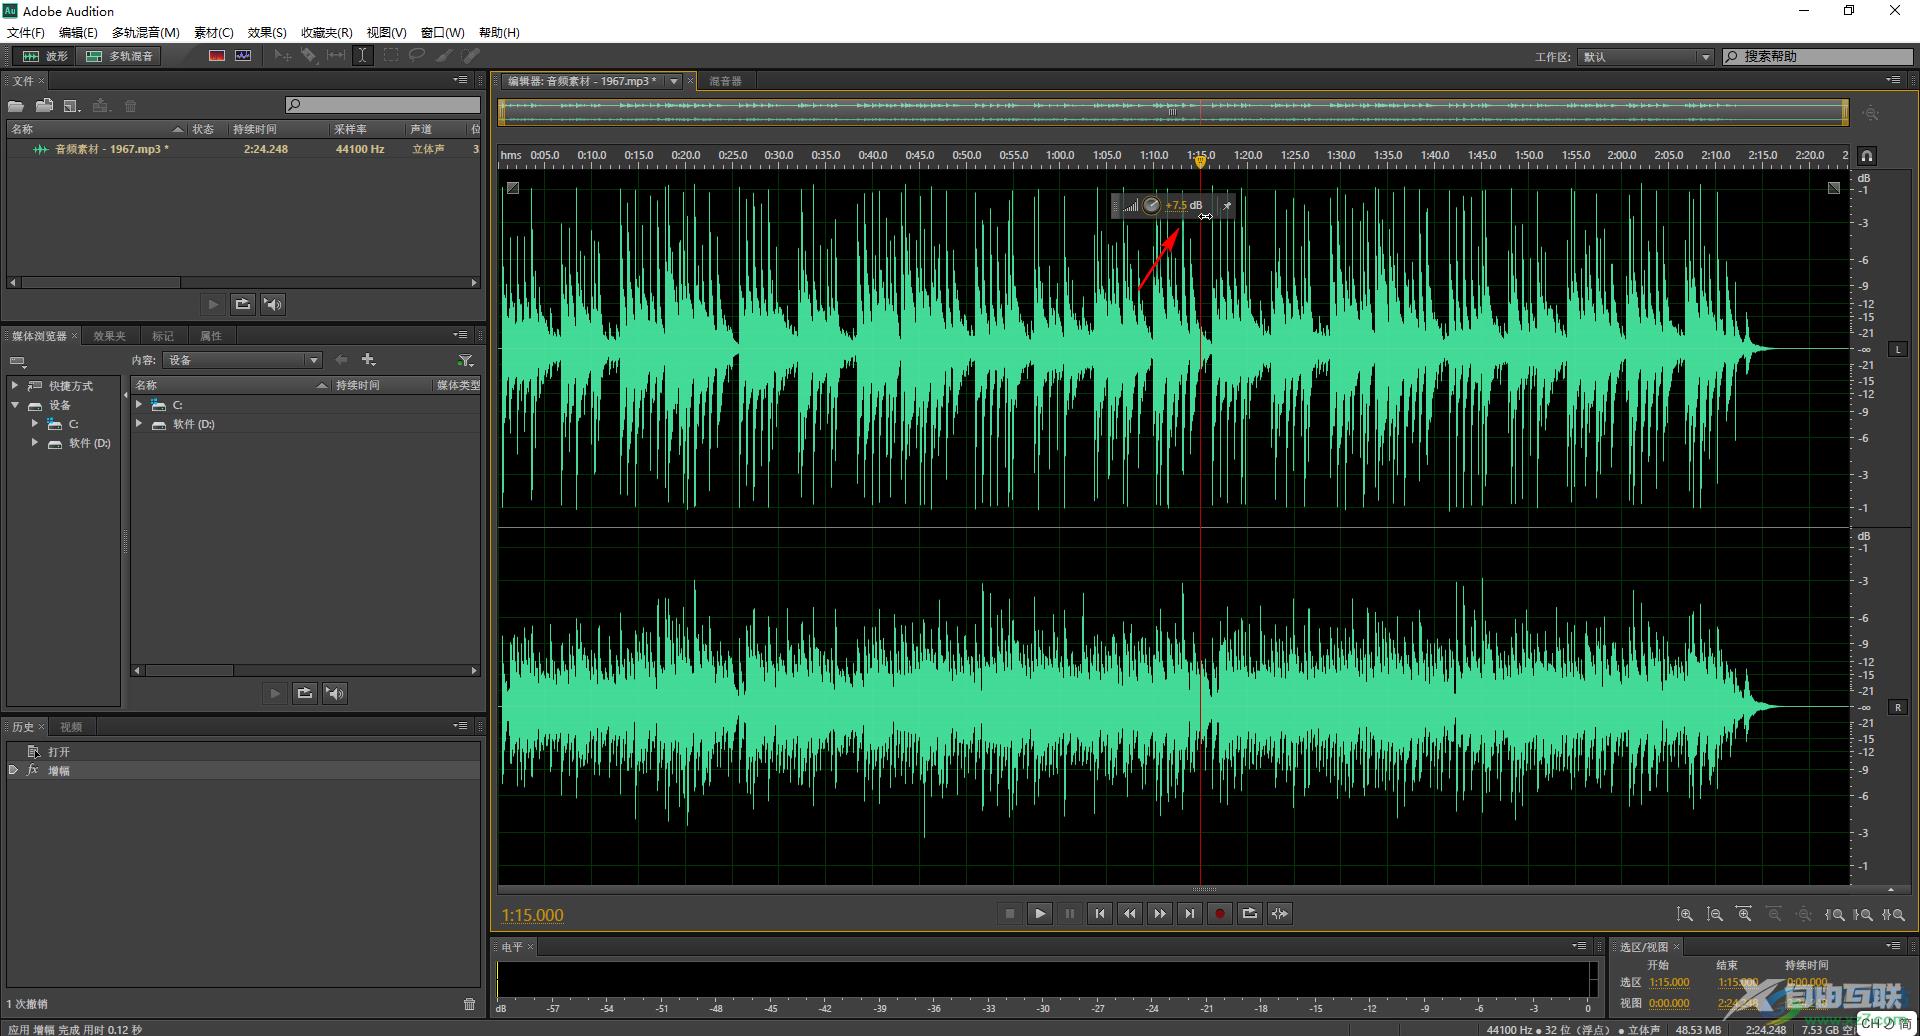The height and width of the screenshot is (1036, 1920).
Task: Click Add Shortcut plus icon in Media Browser
Action: click(x=368, y=359)
